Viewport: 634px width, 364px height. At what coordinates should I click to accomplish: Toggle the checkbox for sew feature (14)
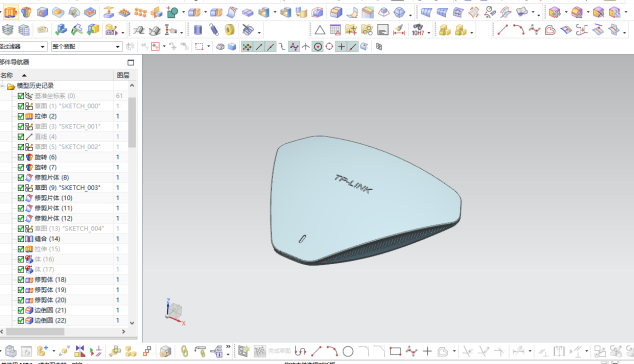point(21,239)
